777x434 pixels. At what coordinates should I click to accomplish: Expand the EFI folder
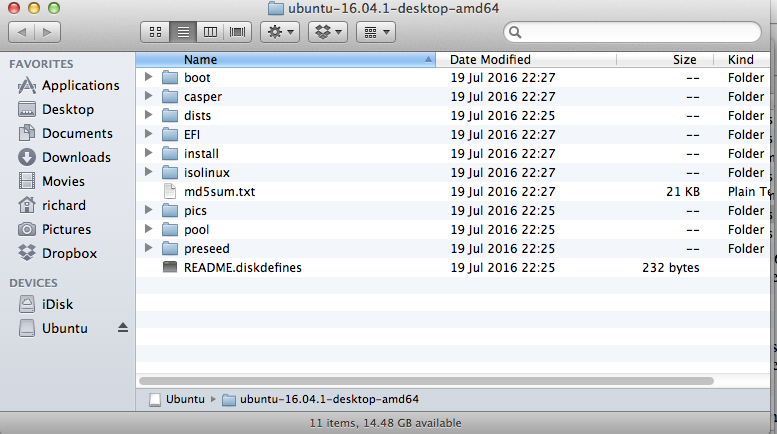click(x=148, y=134)
